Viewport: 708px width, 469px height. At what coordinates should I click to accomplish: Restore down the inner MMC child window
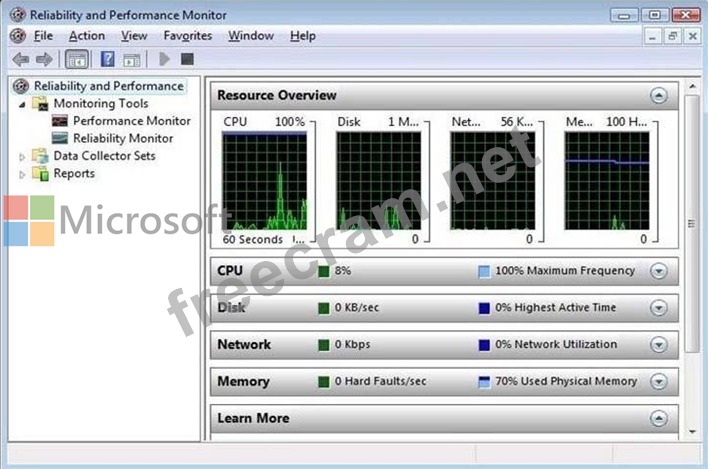click(x=672, y=36)
